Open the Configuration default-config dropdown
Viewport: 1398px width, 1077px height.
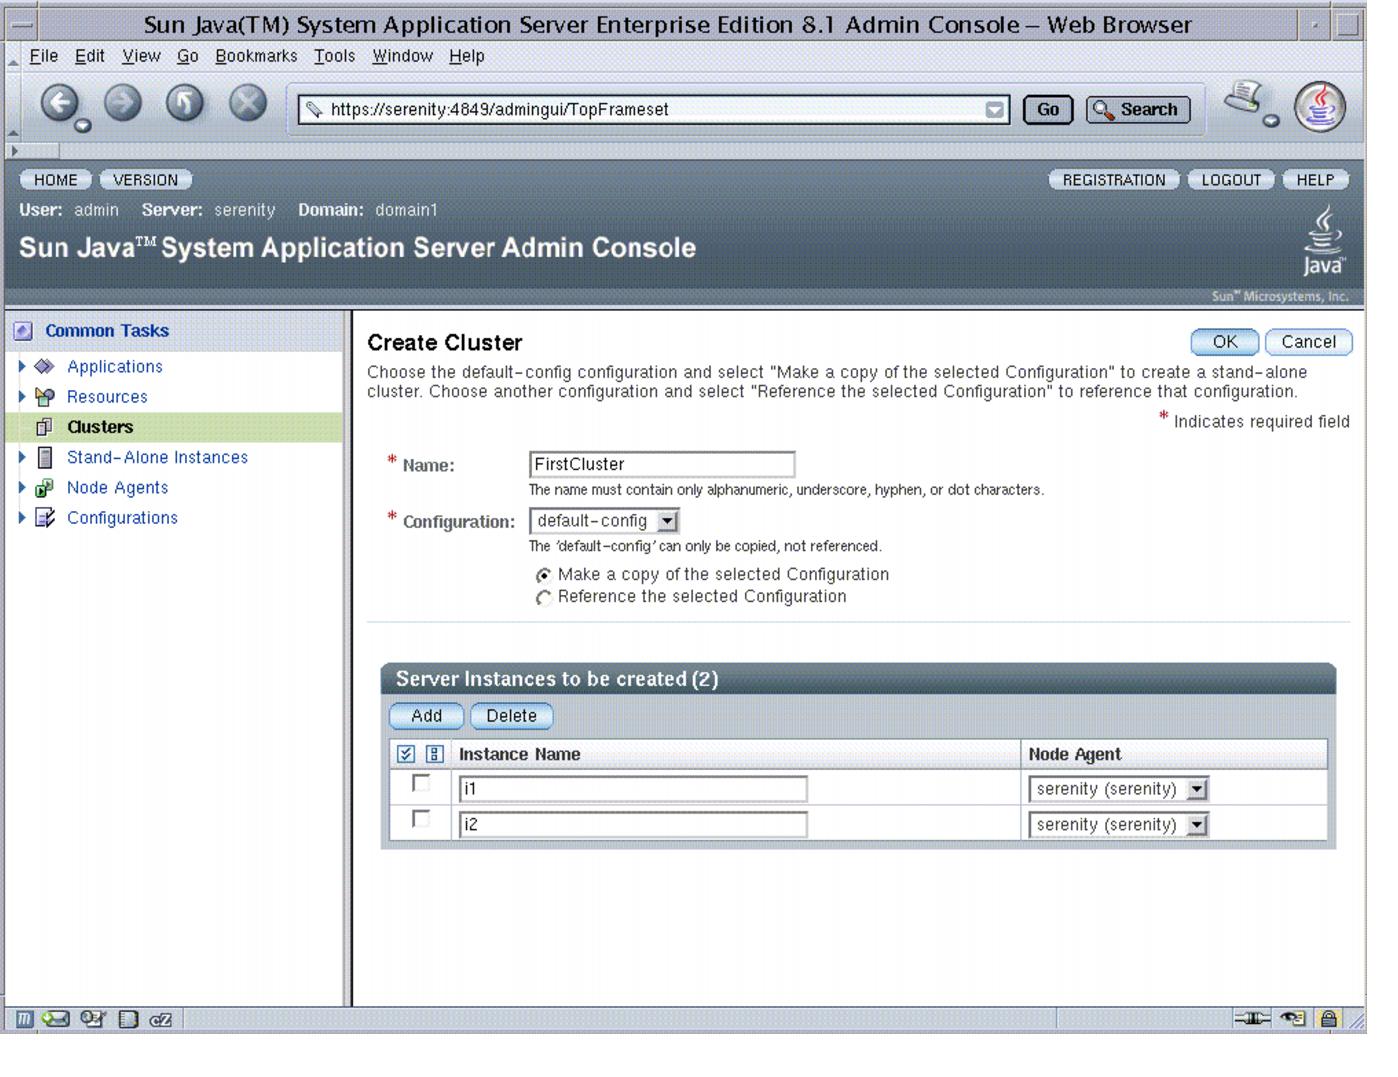tap(604, 521)
